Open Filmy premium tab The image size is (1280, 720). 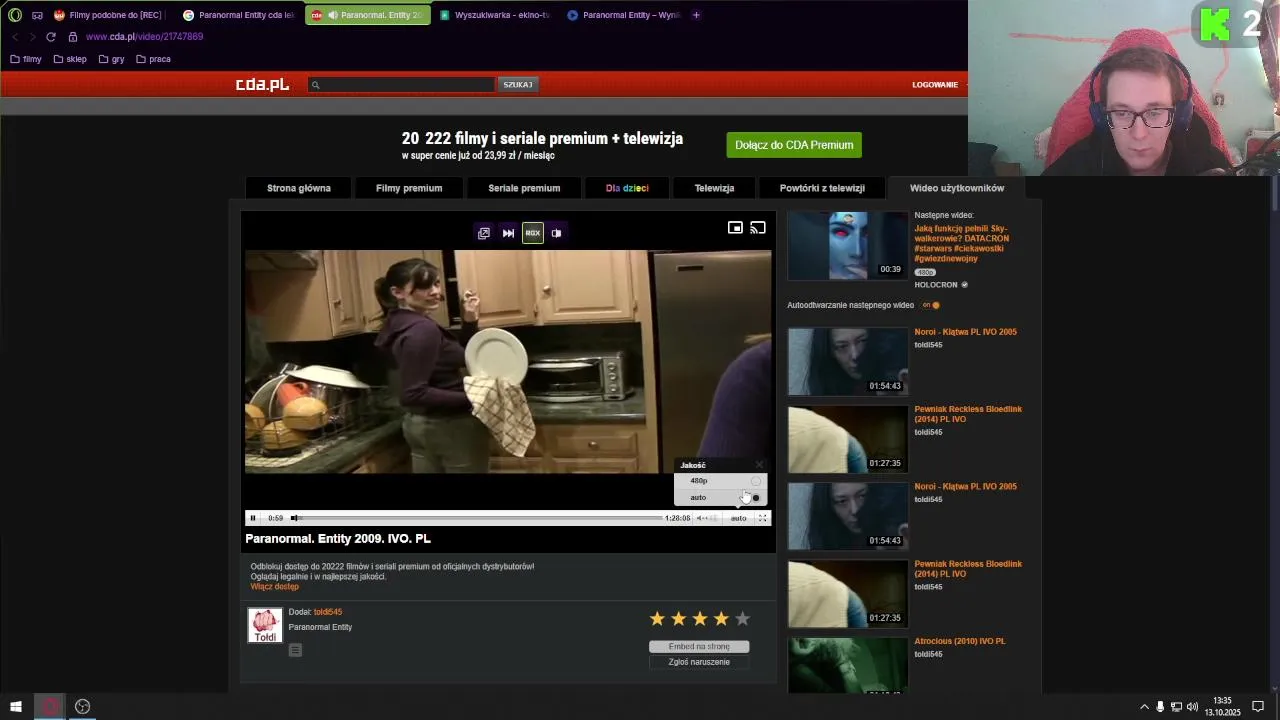pyautogui.click(x=409, y=188)
